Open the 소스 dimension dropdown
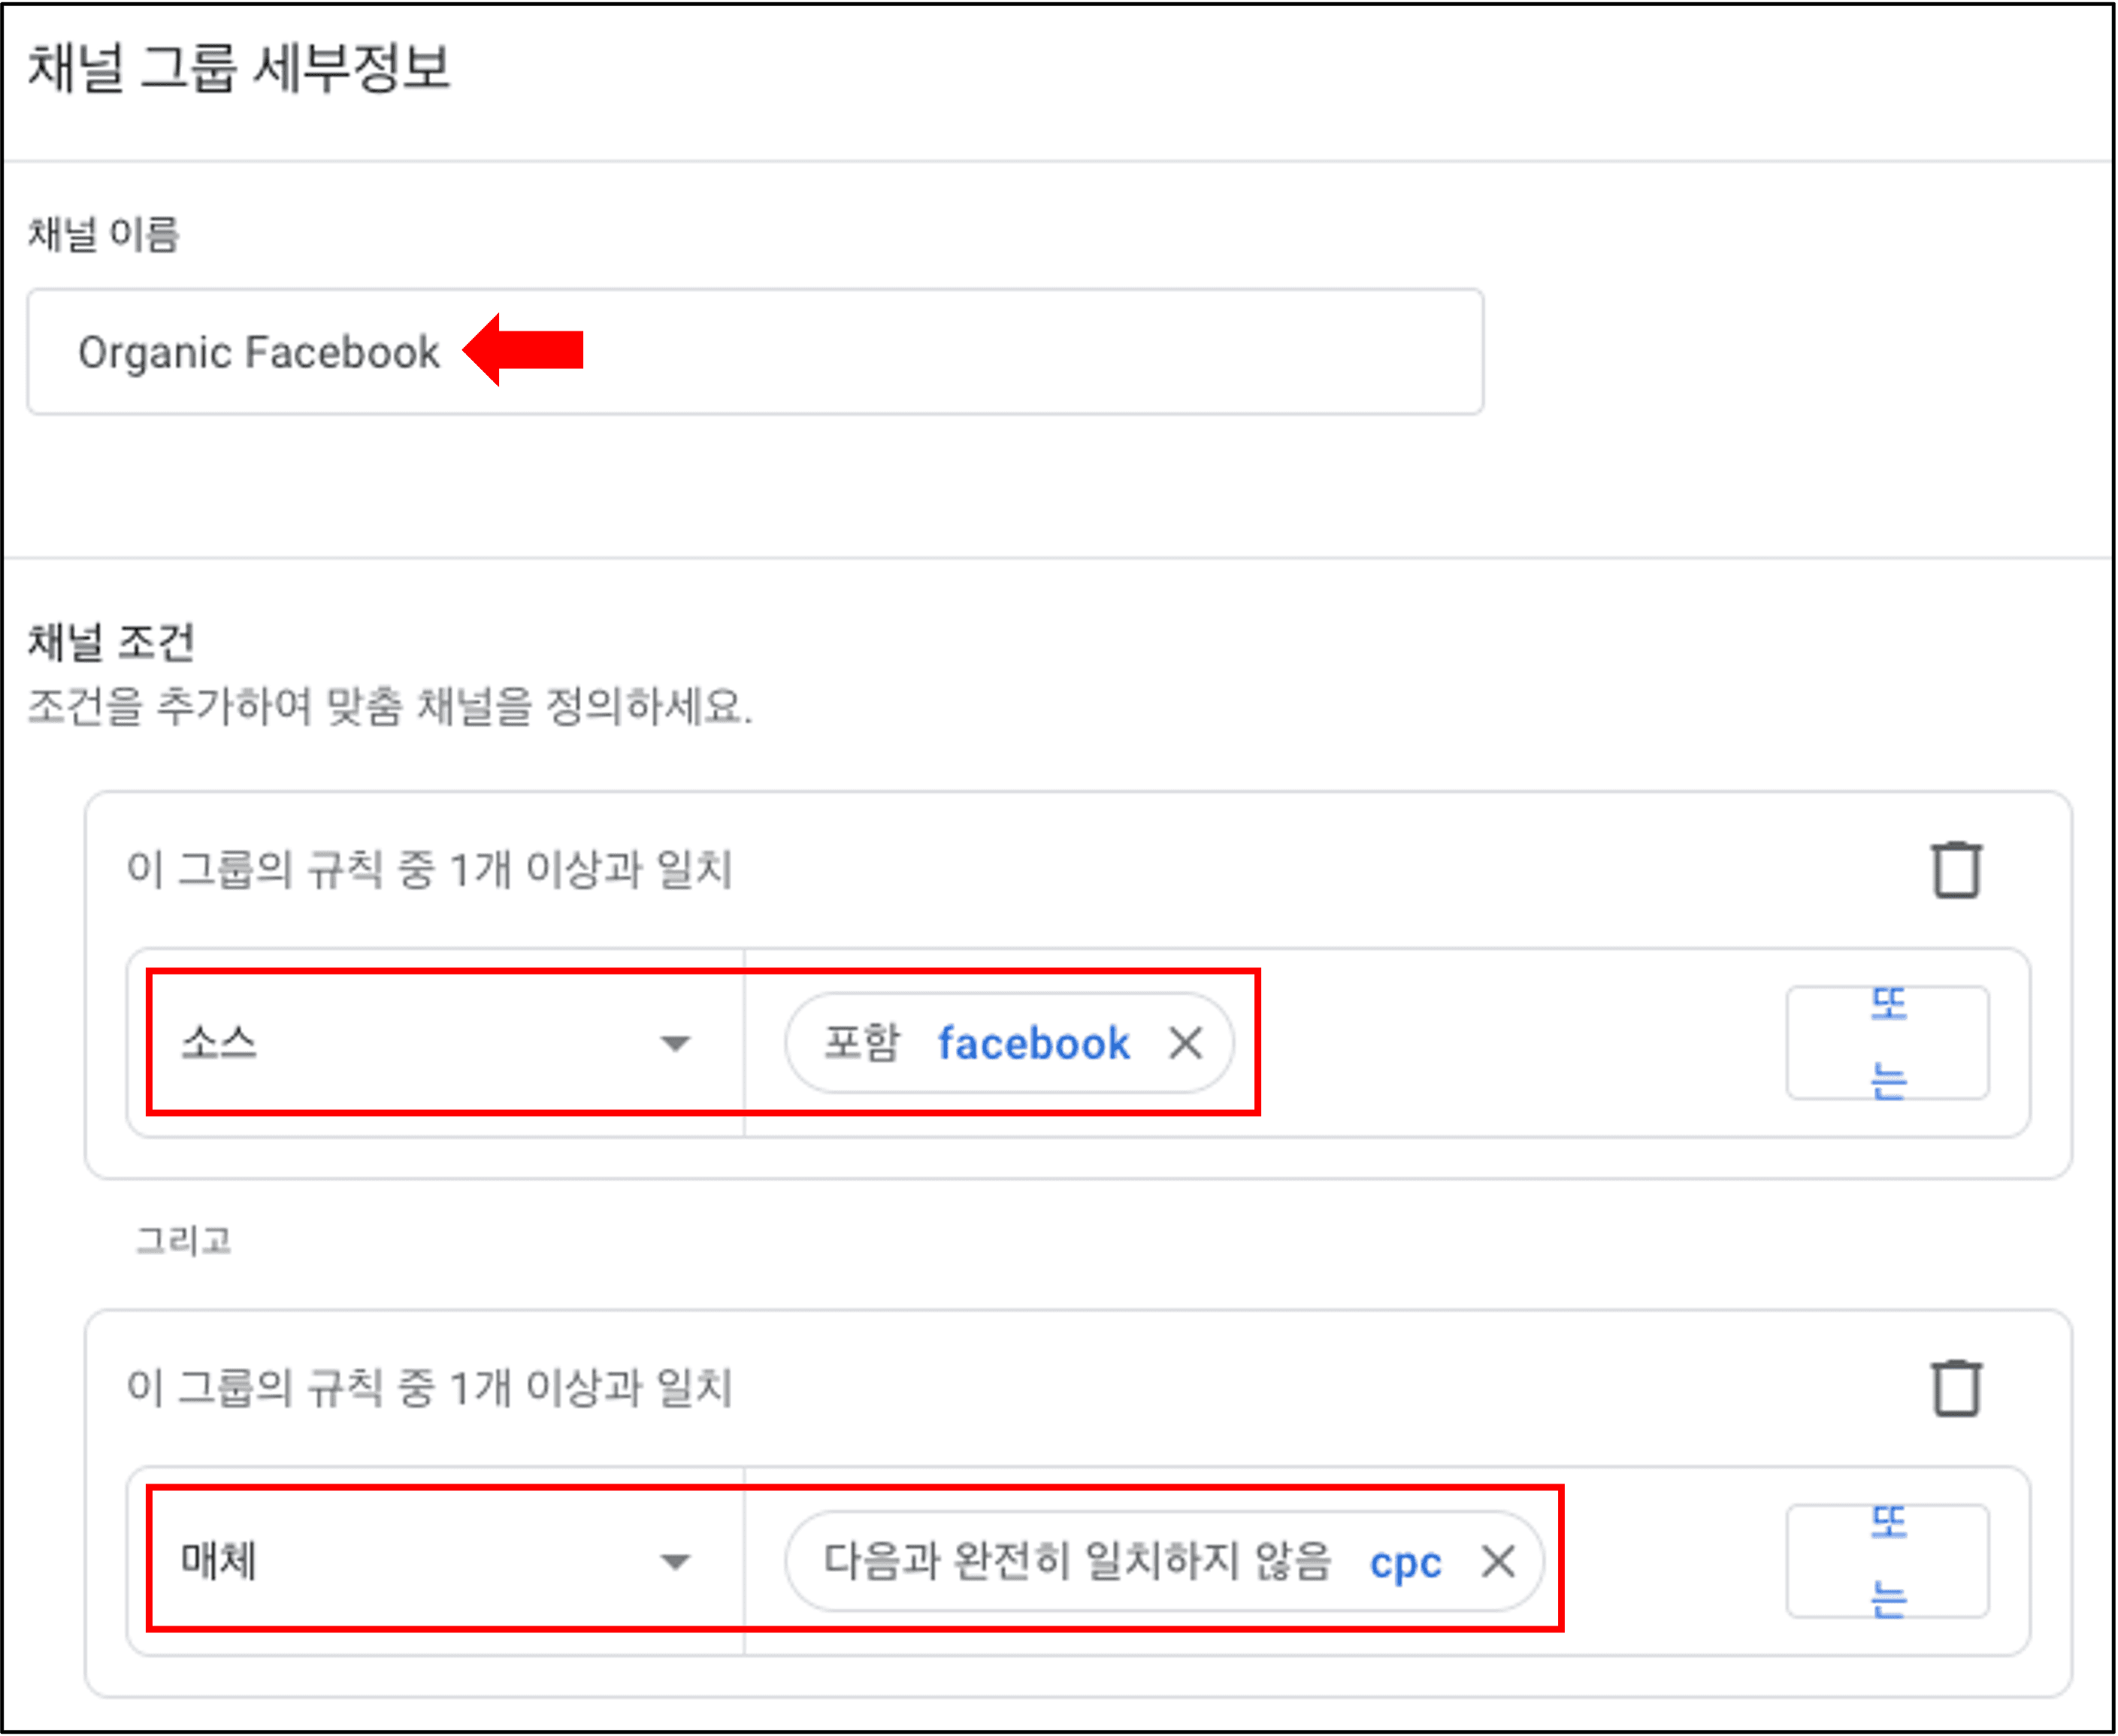The image size is (2118, 1736). [x=436, y=1043]
